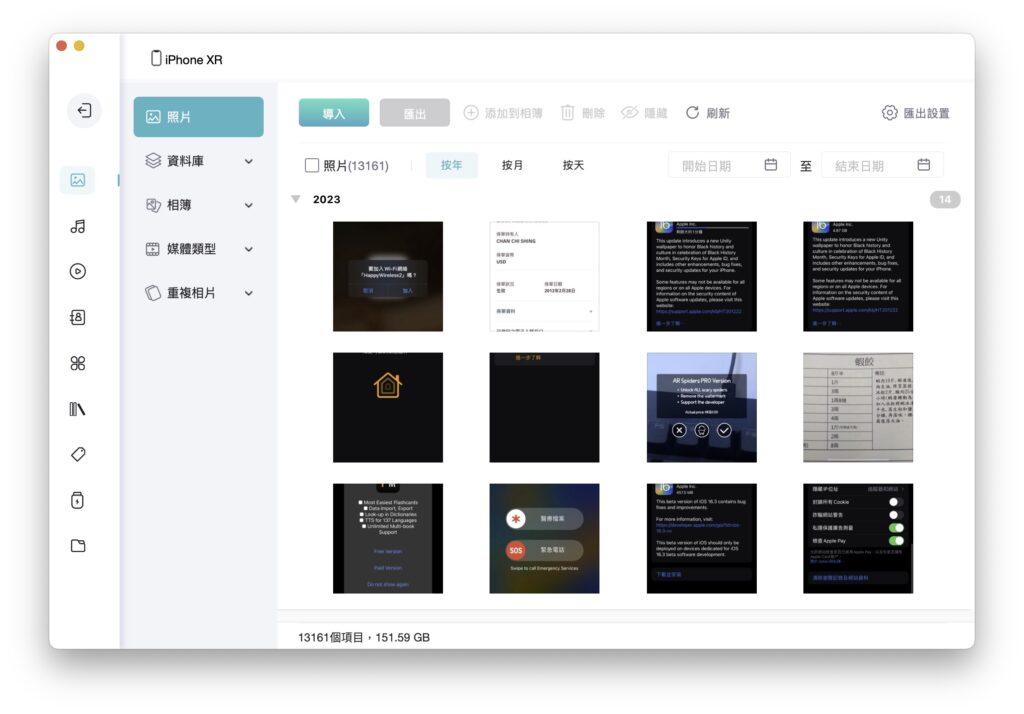Viewport: 1024px width, 714px height.
Task: Click the add-to-album plus icon
Action: coord(471,112)
